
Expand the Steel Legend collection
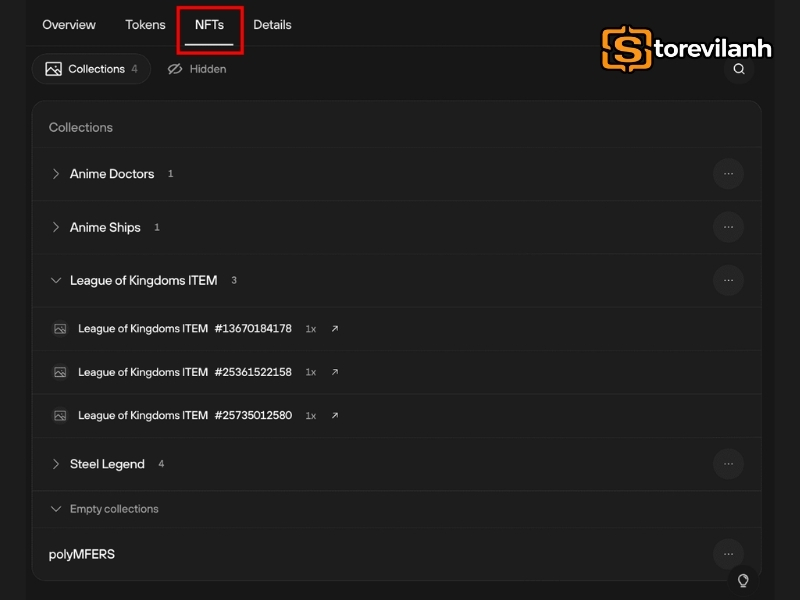pyautogui.click(x=56, y=464)
